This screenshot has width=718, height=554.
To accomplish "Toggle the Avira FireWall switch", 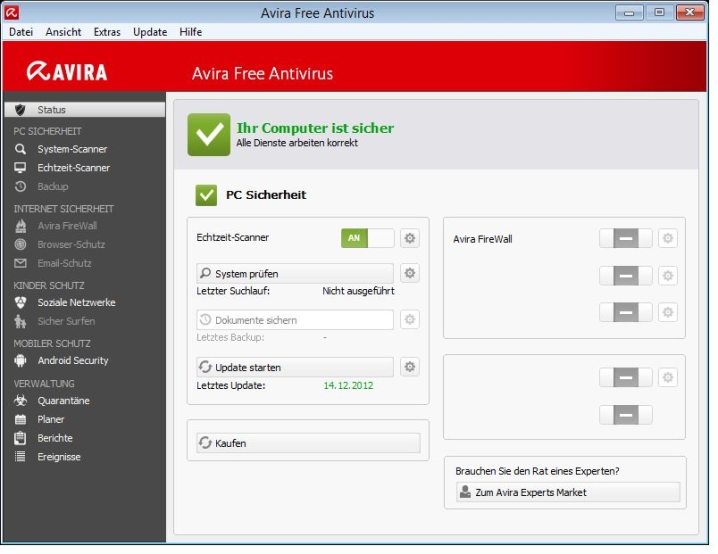I will click(x=625, y=238).
